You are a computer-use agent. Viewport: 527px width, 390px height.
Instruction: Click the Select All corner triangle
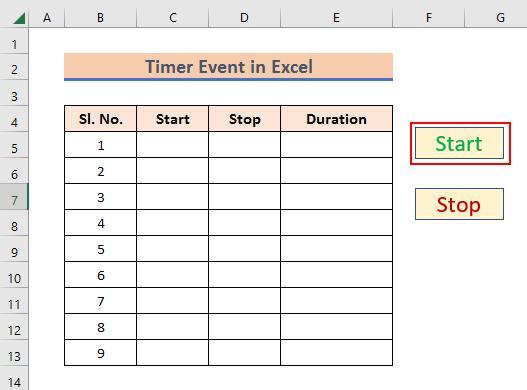point(19,18)
